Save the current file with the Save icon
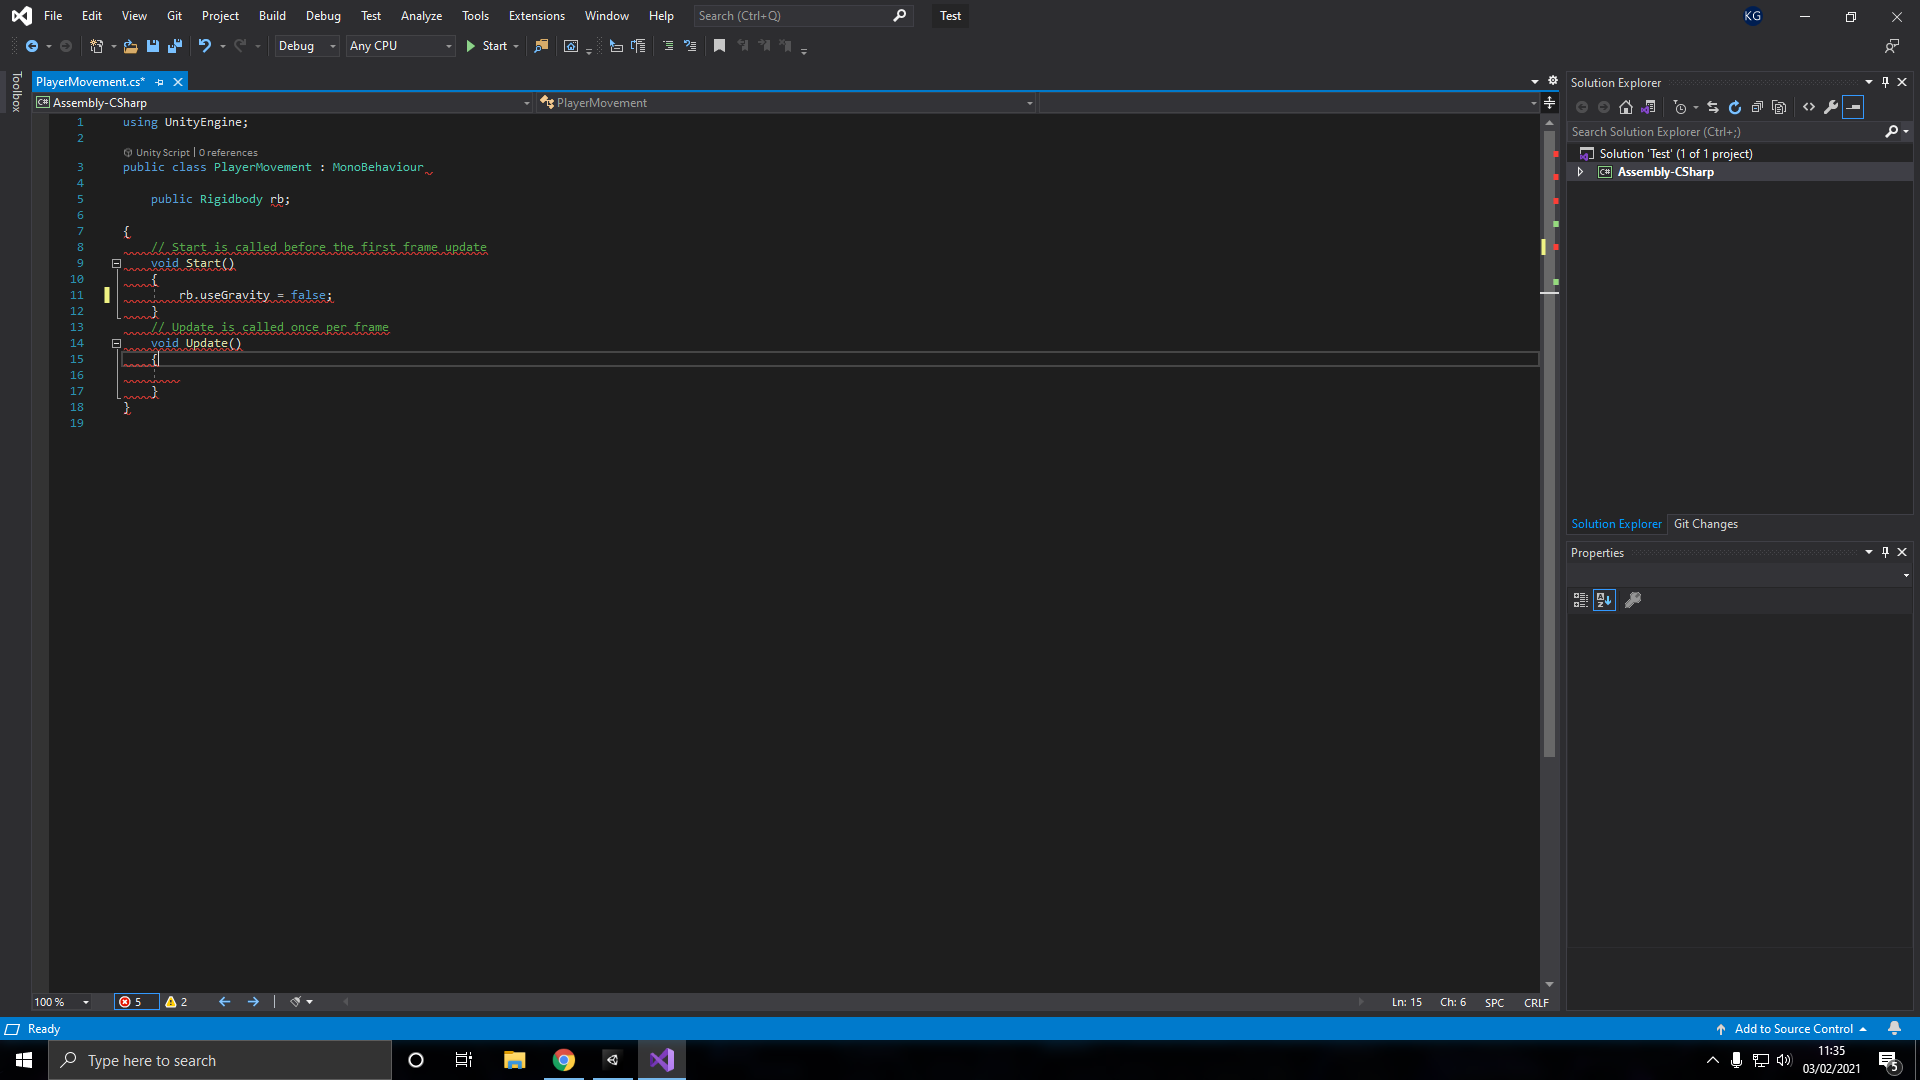This screenshot has width=1920, height=1080. pyautogui.click(x=153, y=46)
